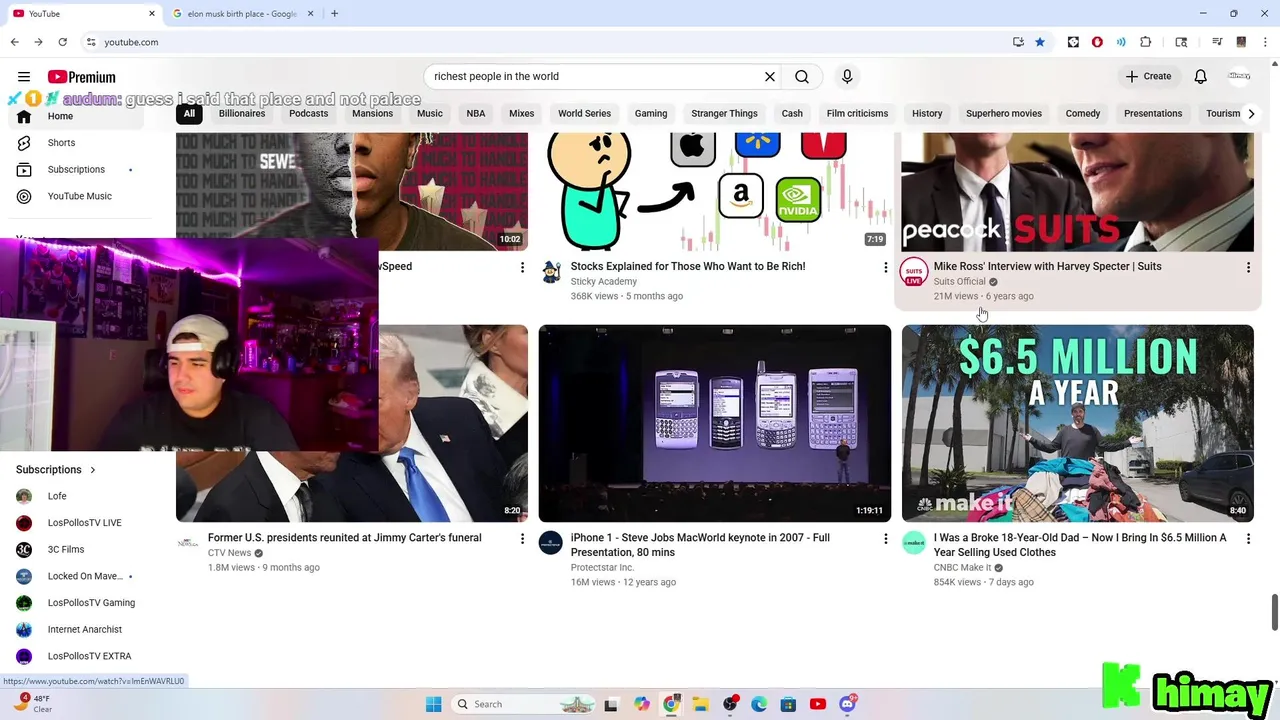Open a new browser tab

pyautogui.click(x=334, y=14)
